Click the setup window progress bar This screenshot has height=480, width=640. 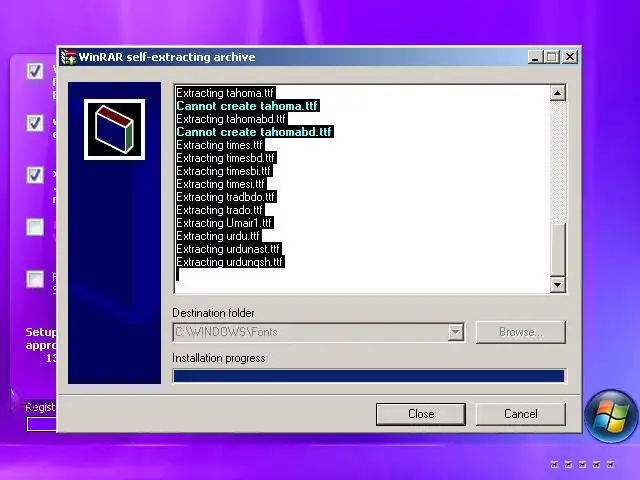point(42,424)
